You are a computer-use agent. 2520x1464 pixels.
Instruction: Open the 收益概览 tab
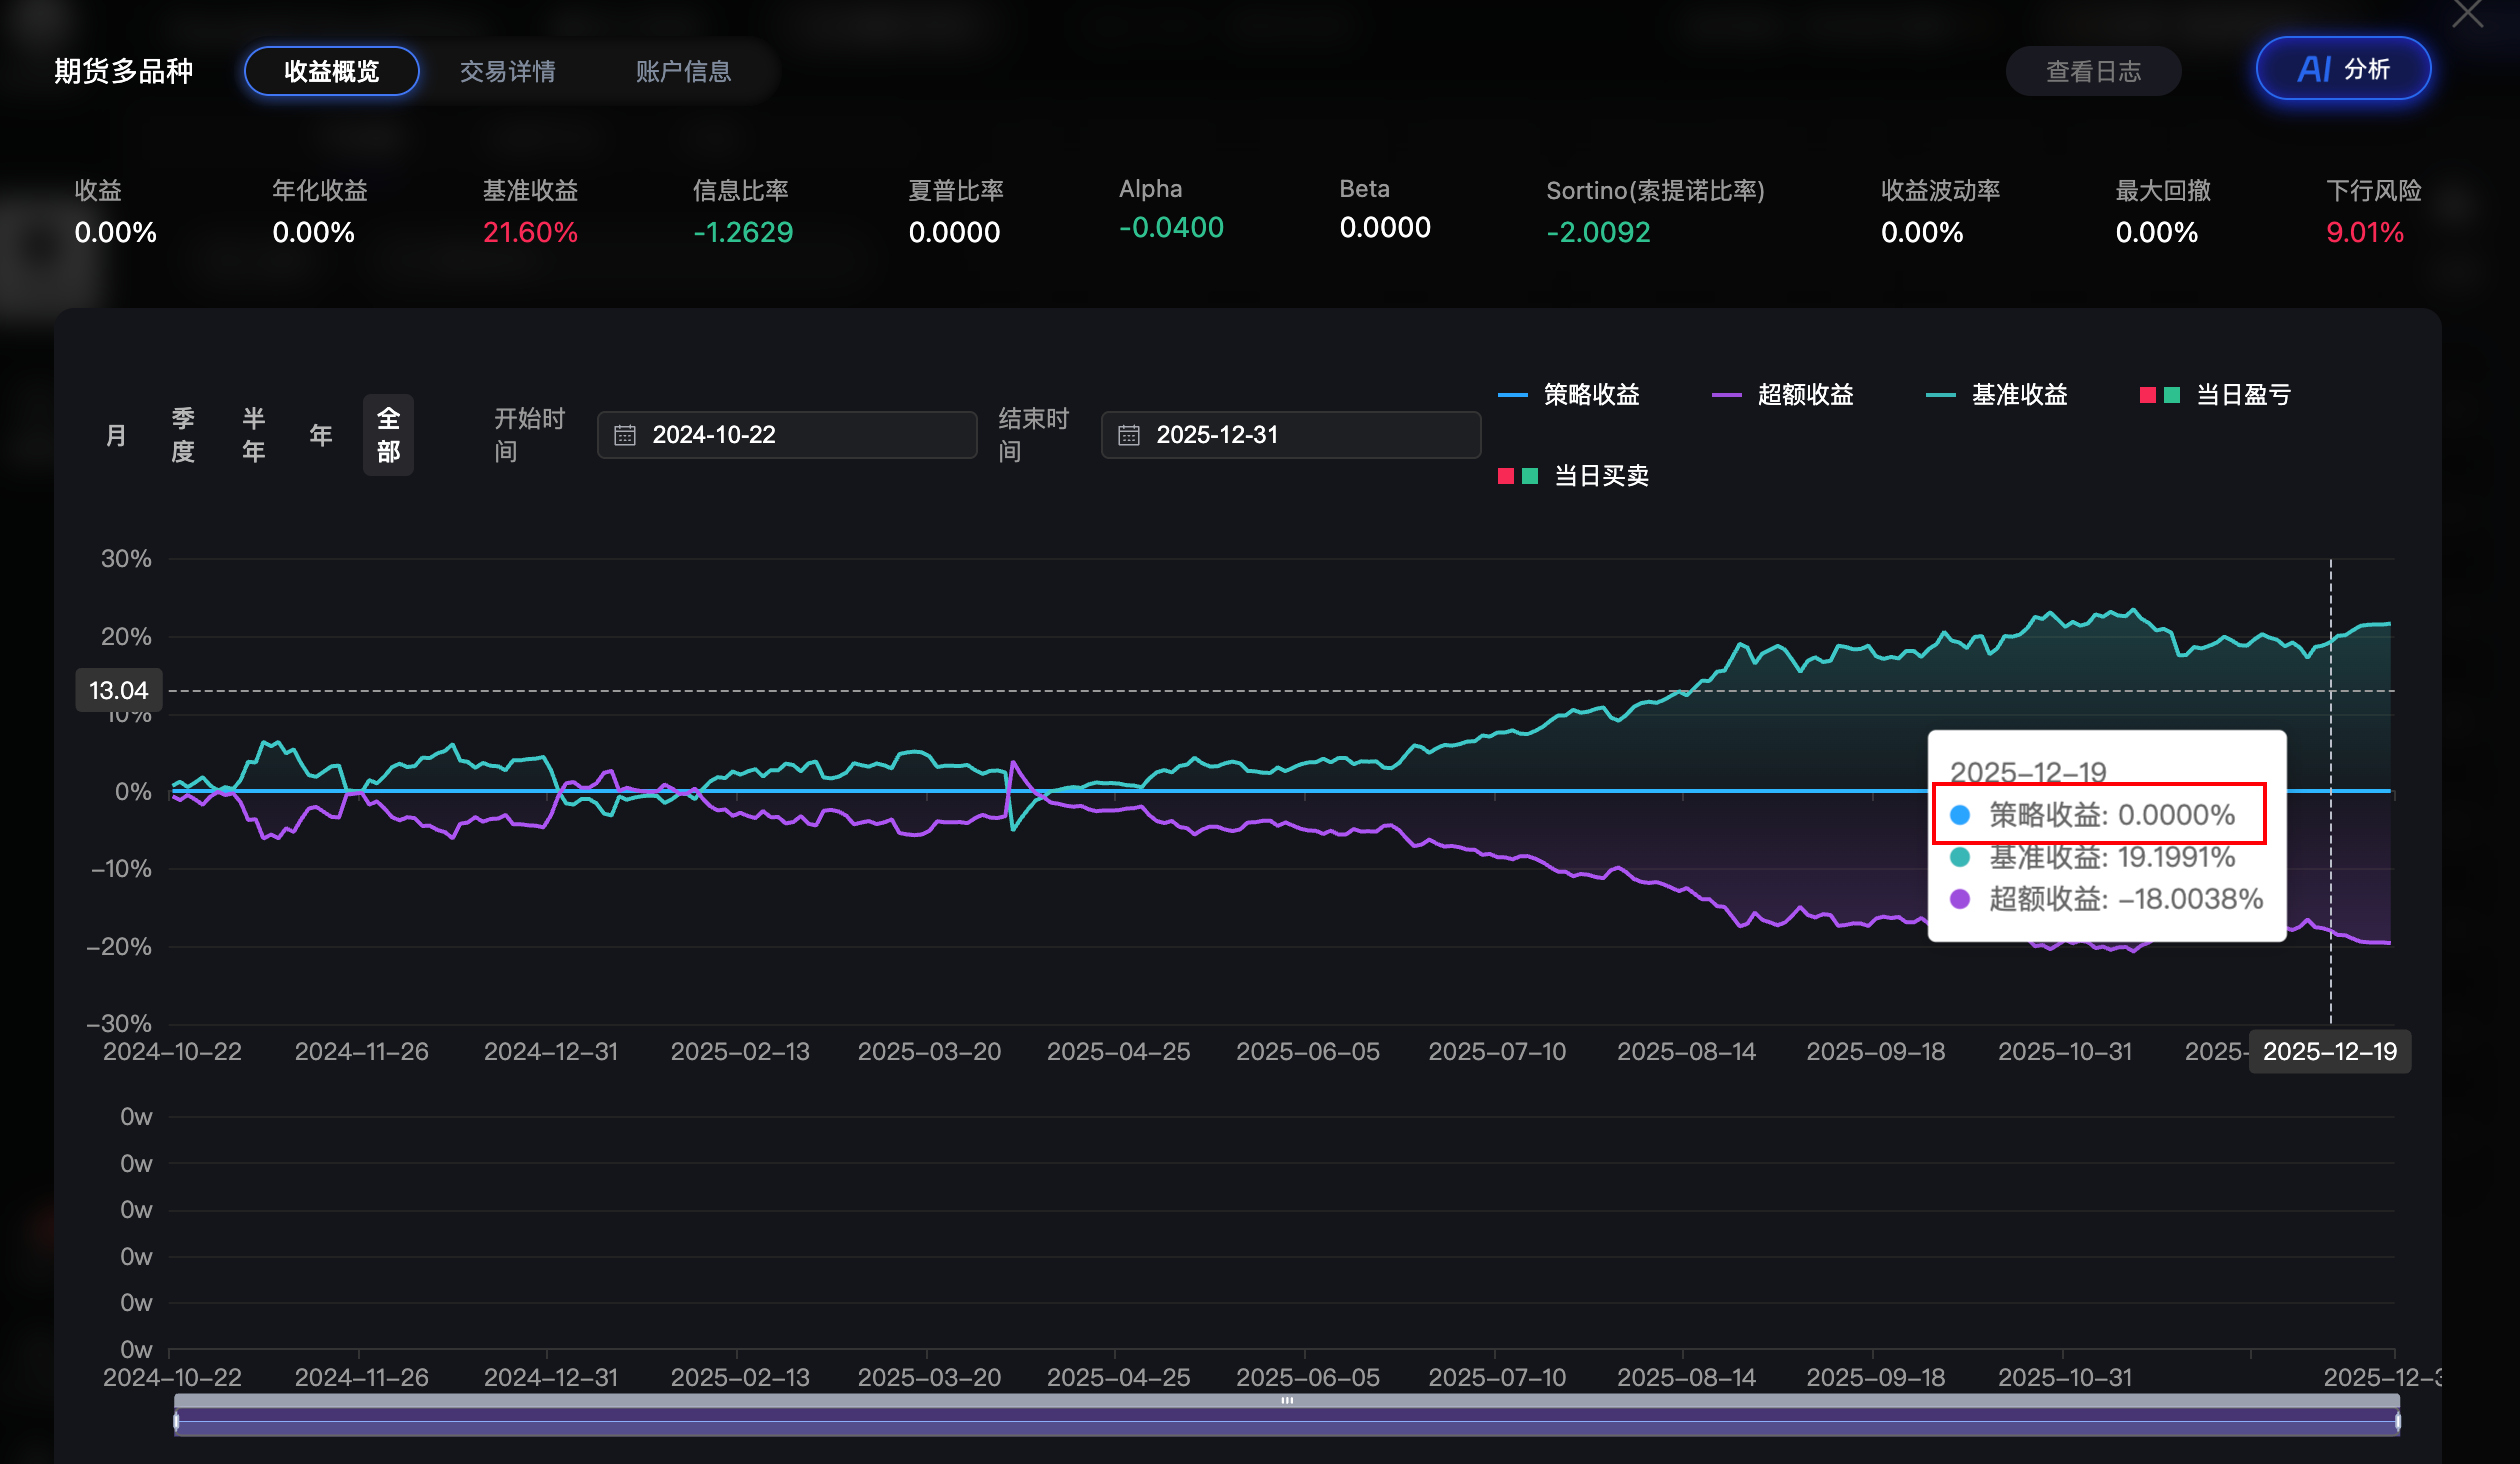click(331, 71)
